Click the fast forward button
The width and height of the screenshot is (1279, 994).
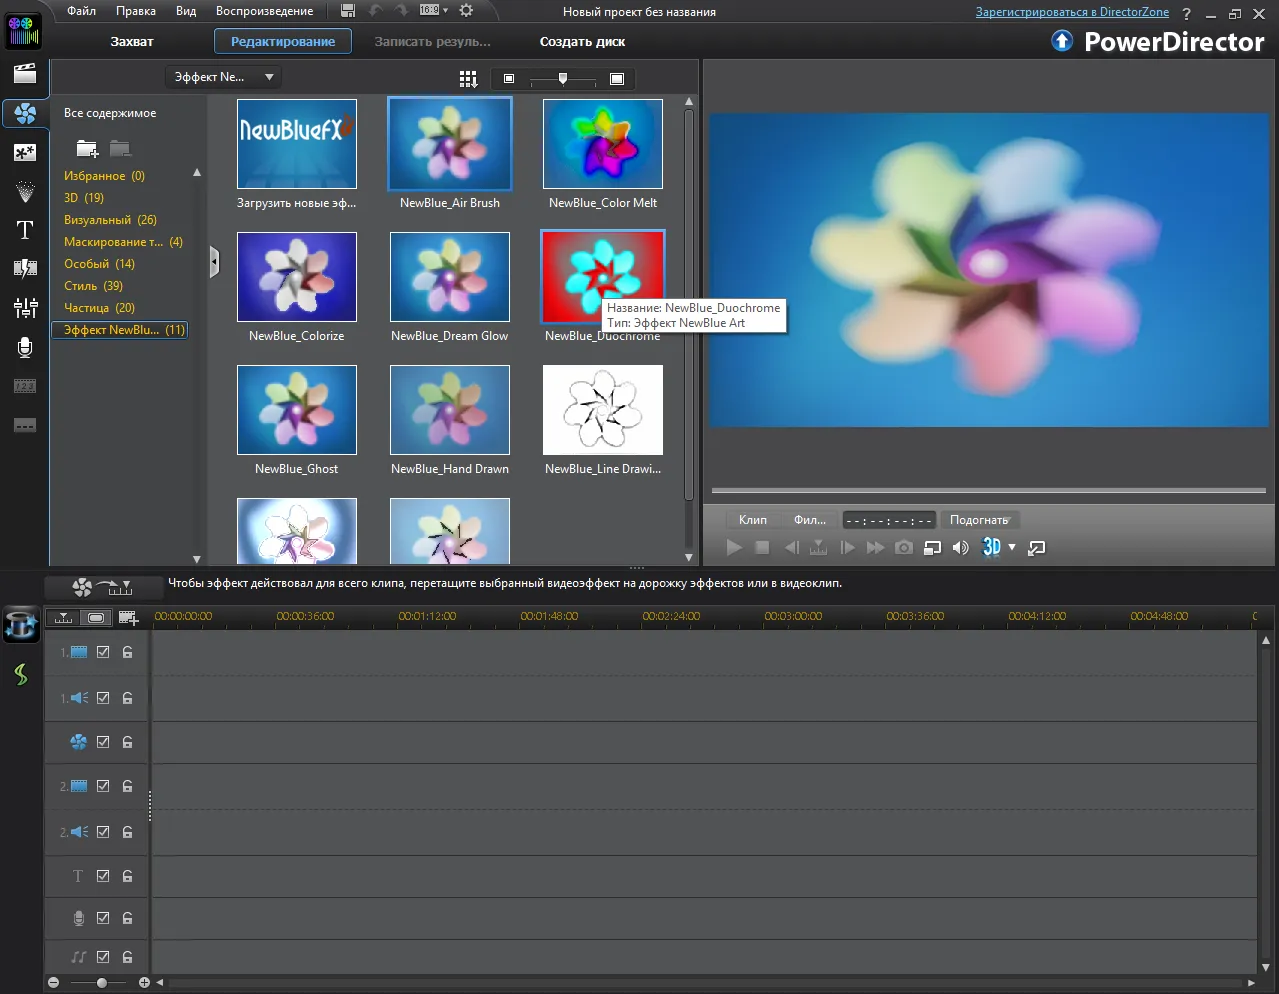[x=875, y=547]
